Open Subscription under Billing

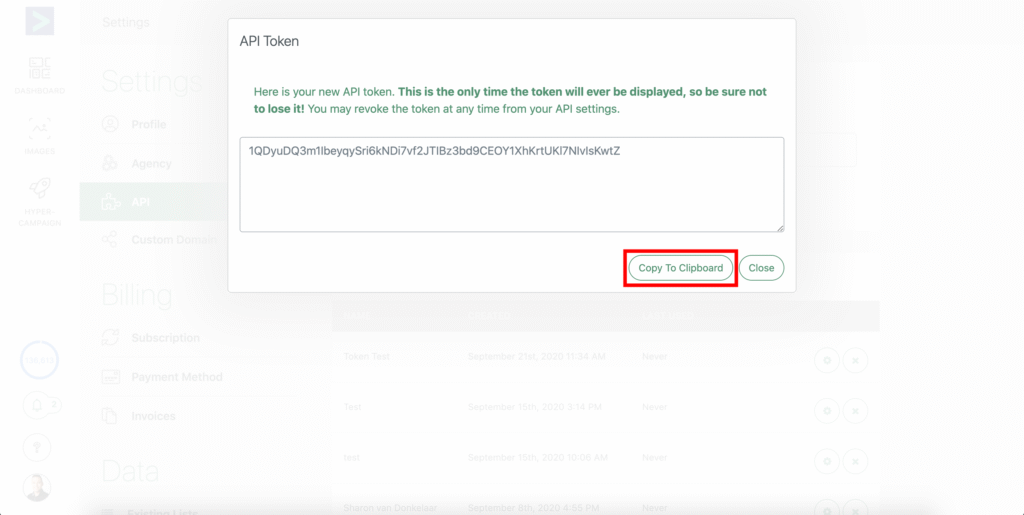(164, 338)
